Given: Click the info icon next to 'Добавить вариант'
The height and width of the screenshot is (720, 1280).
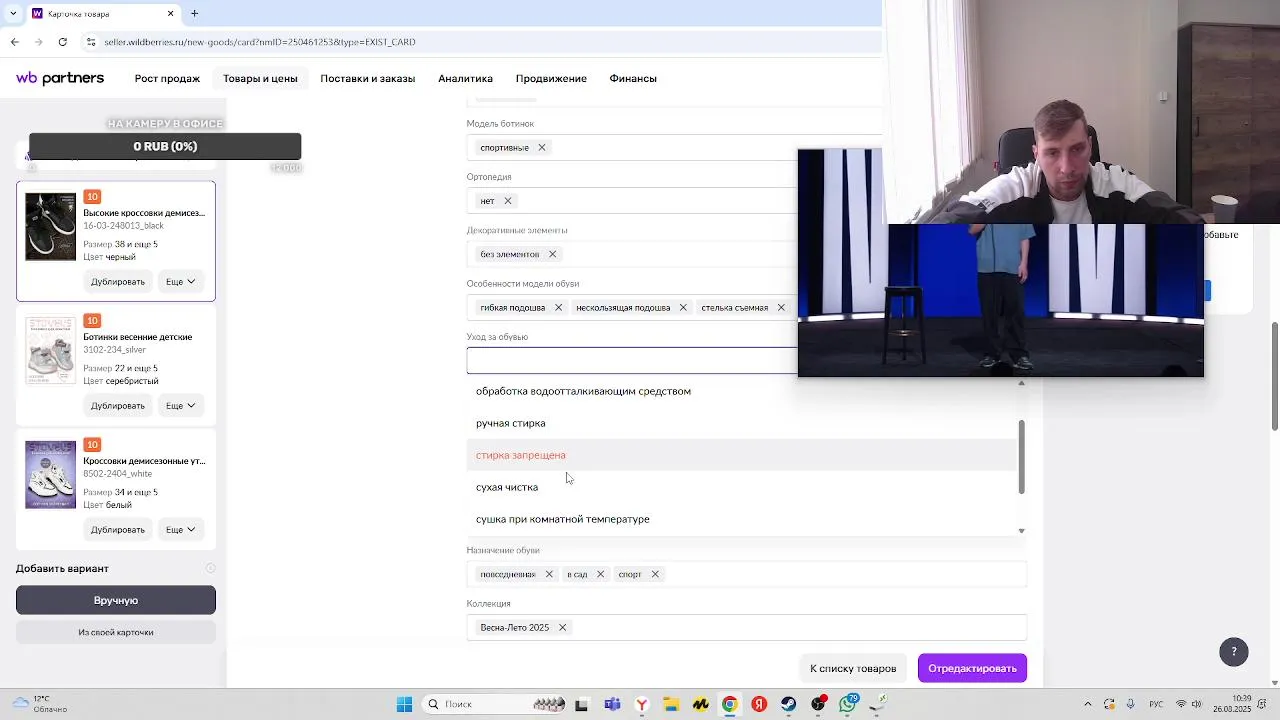Looking at the screenshot, I should (x=210, y=569).
